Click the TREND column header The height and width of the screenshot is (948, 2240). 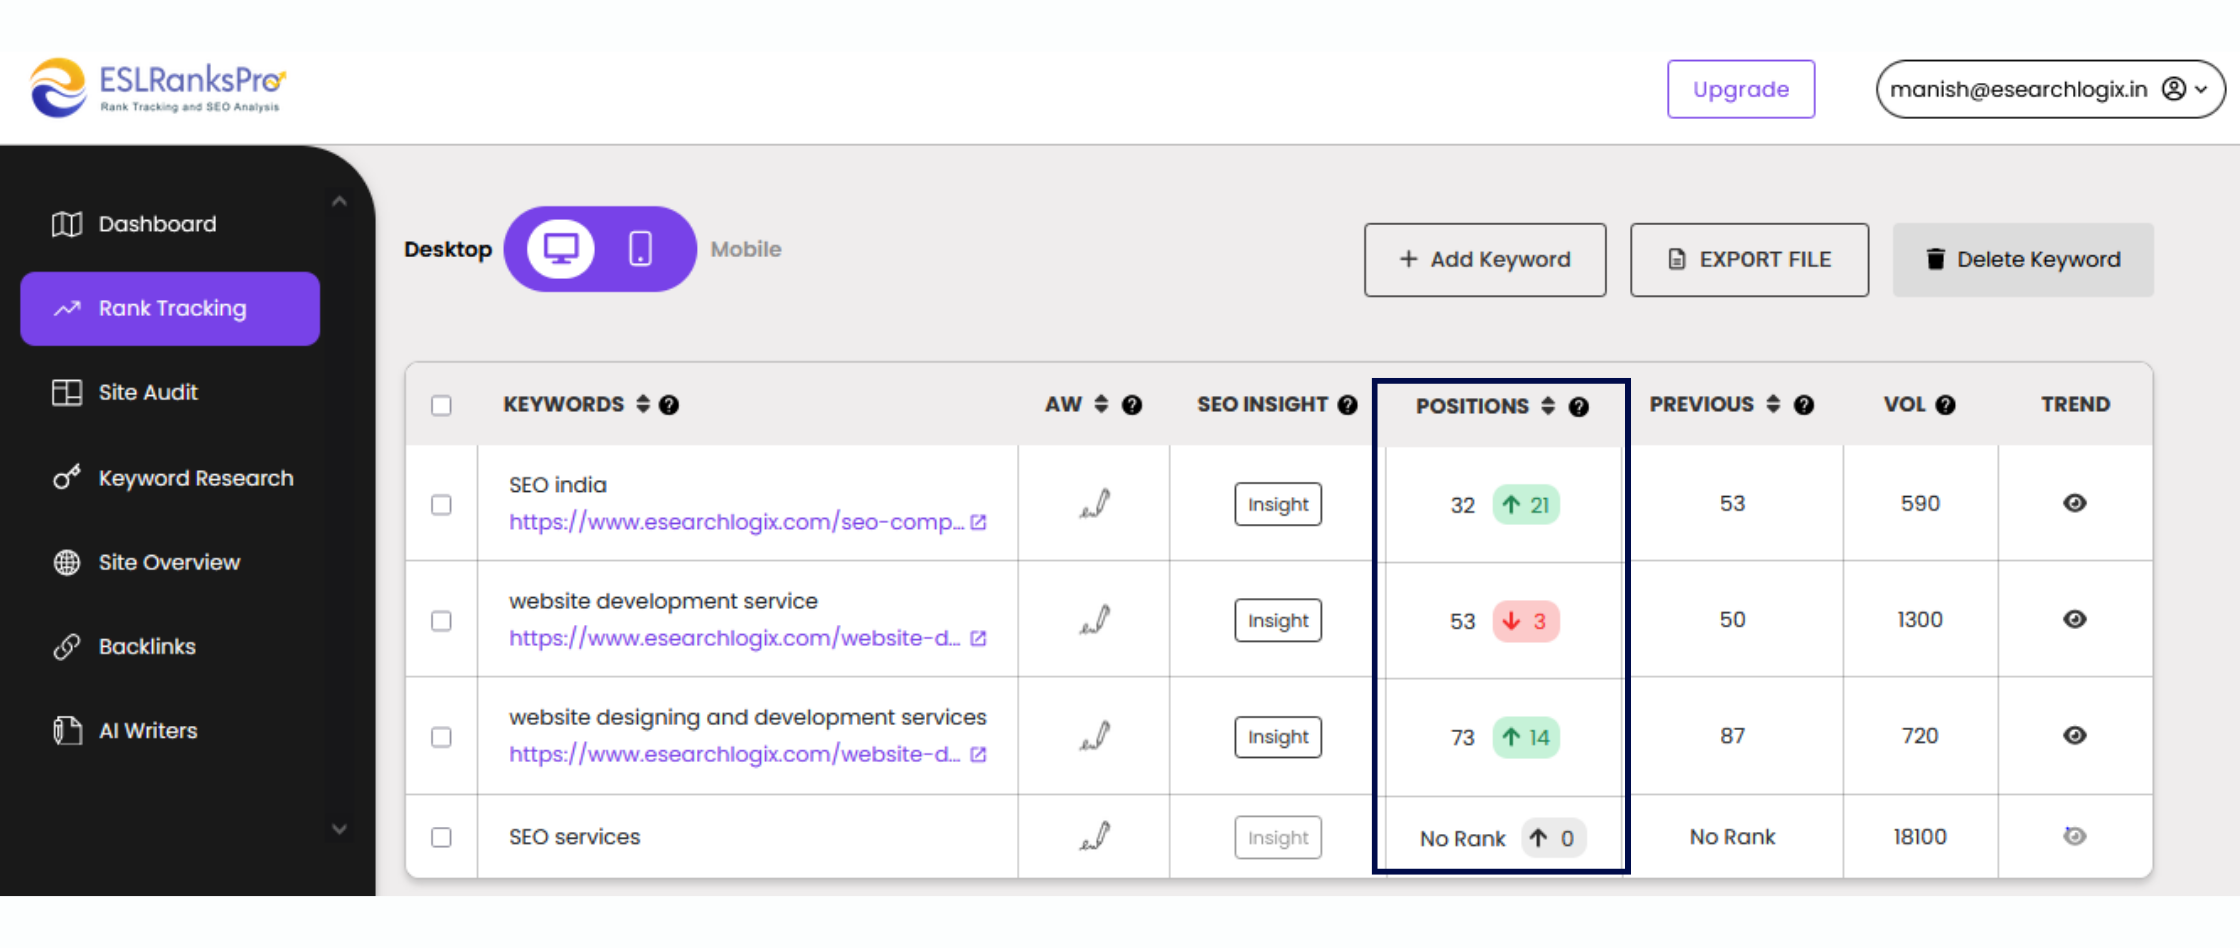[x=2076, y=404]
